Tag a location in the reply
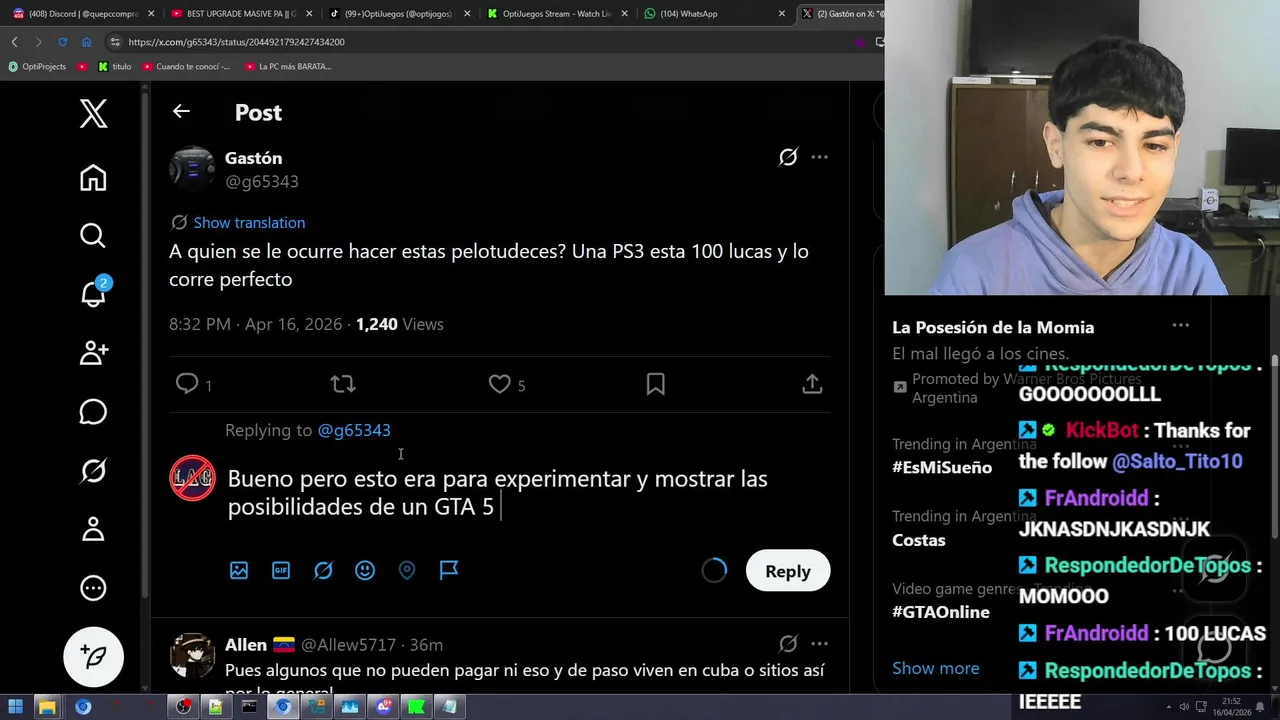The image size is (1280, 720). (407, 570)
